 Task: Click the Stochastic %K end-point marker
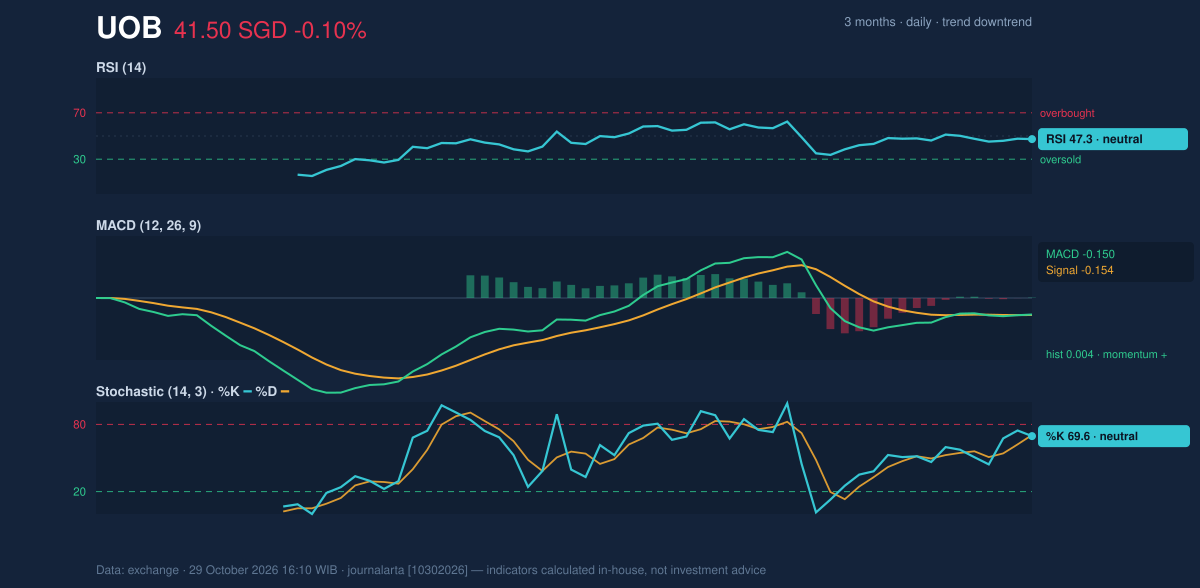click(x=1032, y=436)
